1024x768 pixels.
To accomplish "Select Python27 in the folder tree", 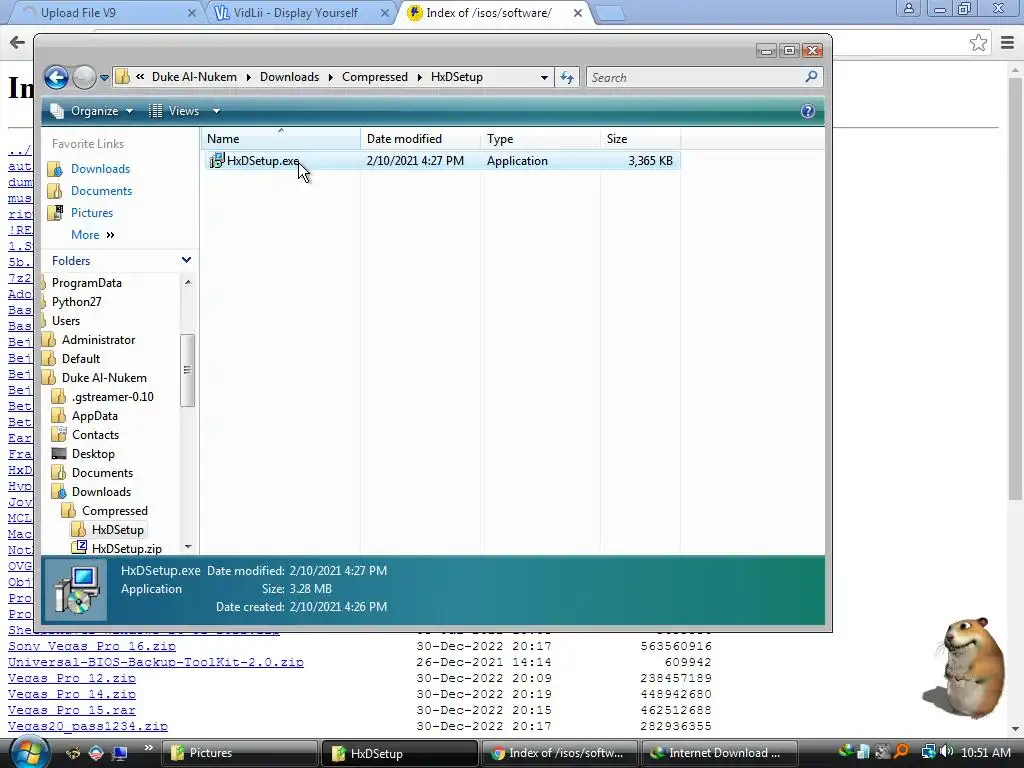I will coord(76,302).
